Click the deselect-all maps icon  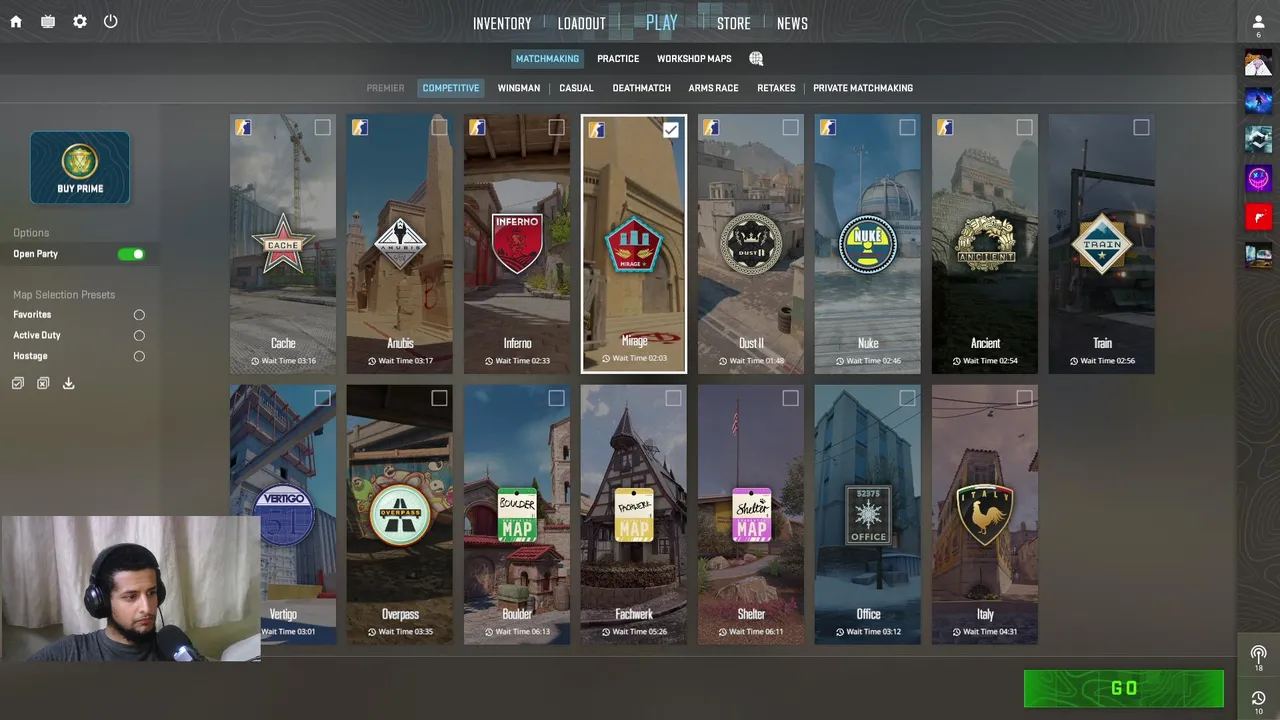click(x=43, y=383)
